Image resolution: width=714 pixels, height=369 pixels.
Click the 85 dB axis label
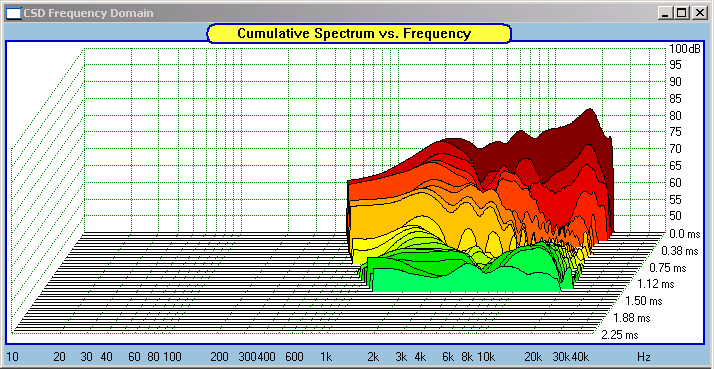(675, 99)
